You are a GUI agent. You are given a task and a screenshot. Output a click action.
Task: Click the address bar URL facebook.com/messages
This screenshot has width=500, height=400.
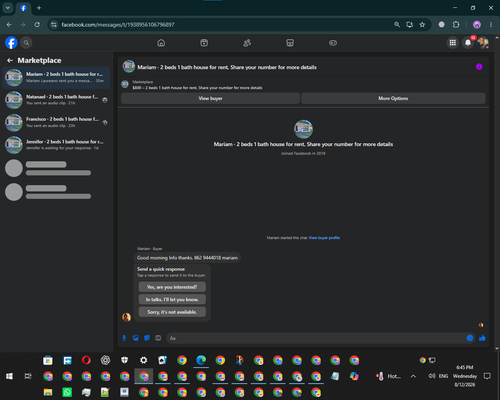click(118, 25)
